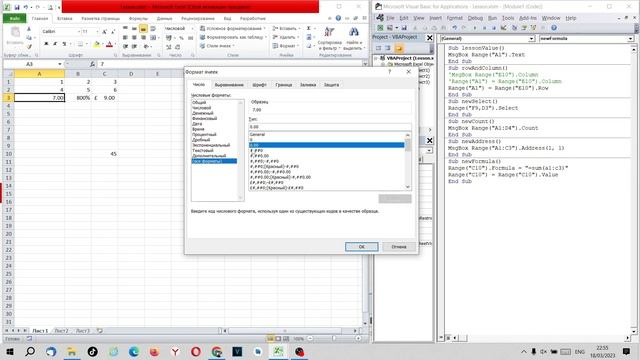Click the Insert Function fx icon

pos(92,64)
